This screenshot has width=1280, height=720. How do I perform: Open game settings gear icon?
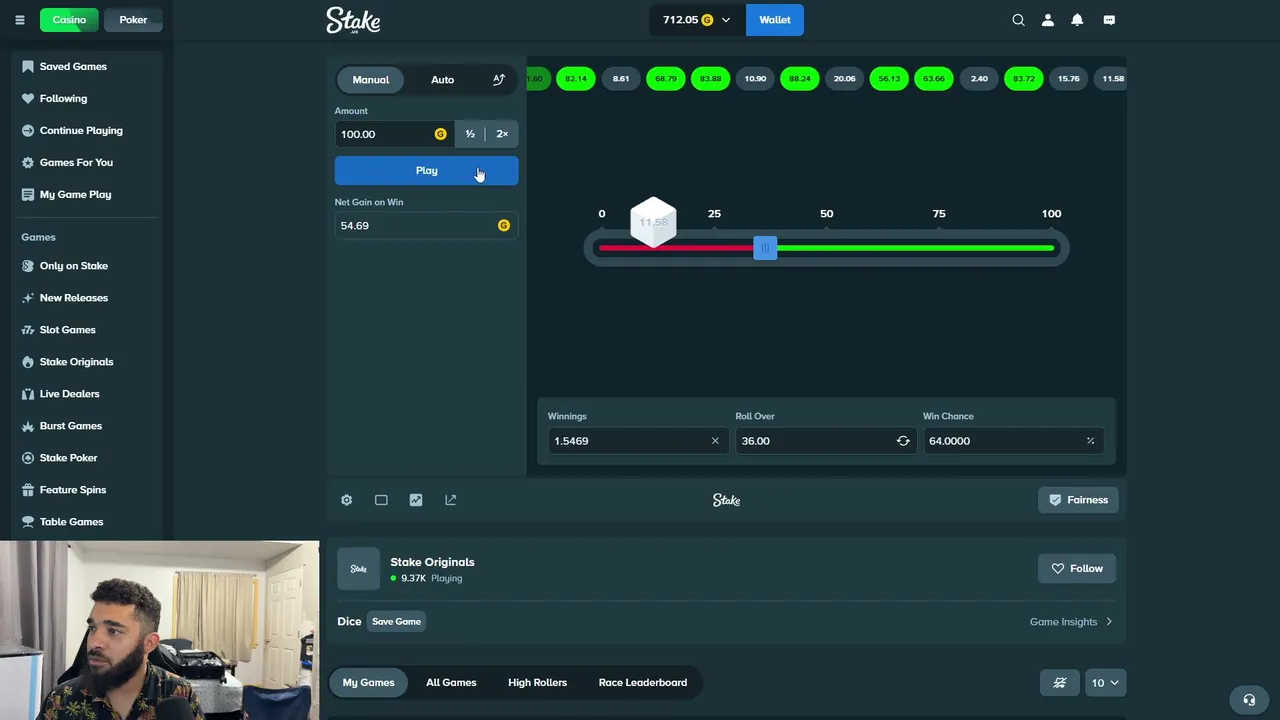pos(346,500)
